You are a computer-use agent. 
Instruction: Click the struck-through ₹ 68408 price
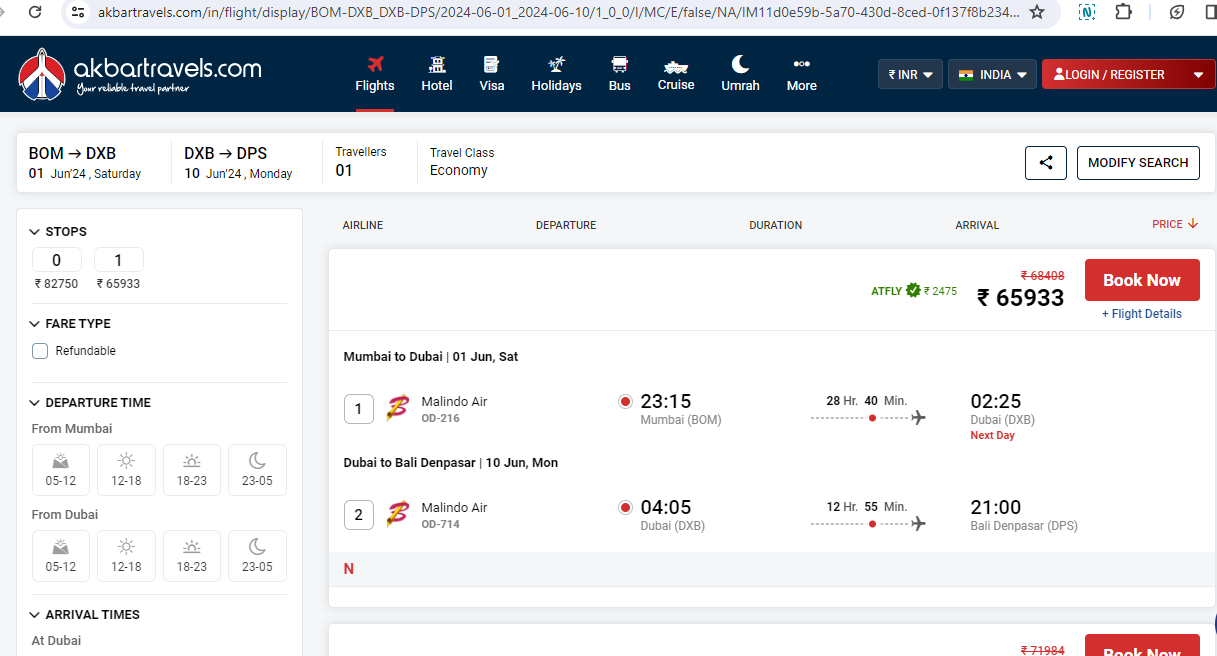point(1042,275)
